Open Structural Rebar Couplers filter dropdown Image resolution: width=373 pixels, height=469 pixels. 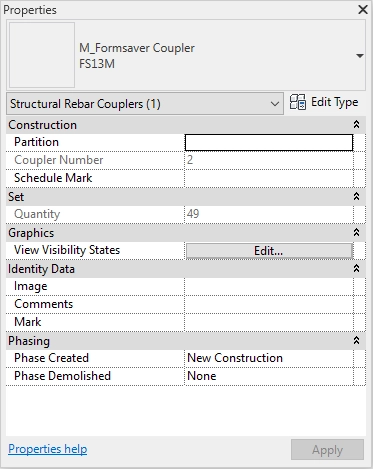tap(145, 104)
